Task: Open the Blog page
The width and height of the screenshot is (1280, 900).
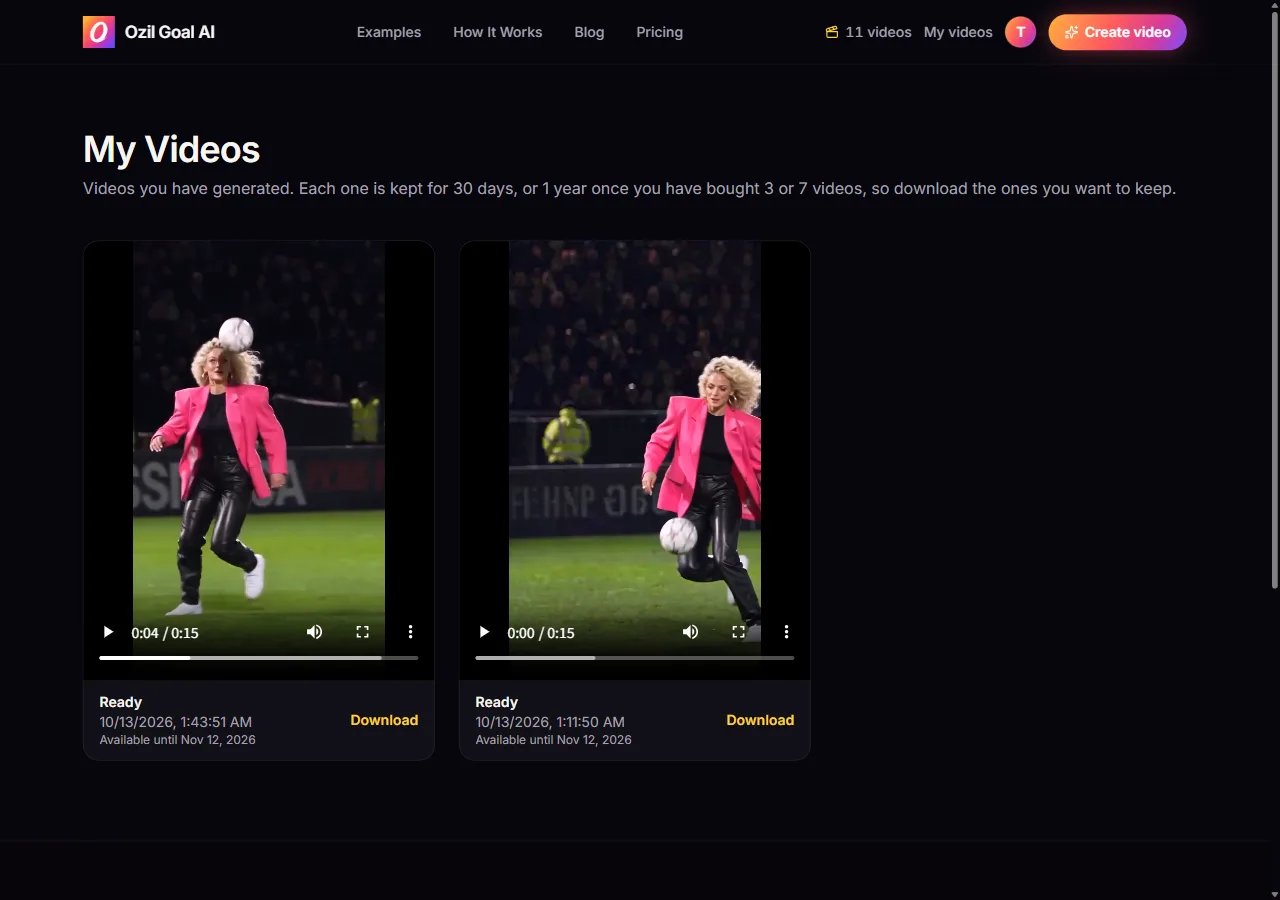Action: pos(589,32)
